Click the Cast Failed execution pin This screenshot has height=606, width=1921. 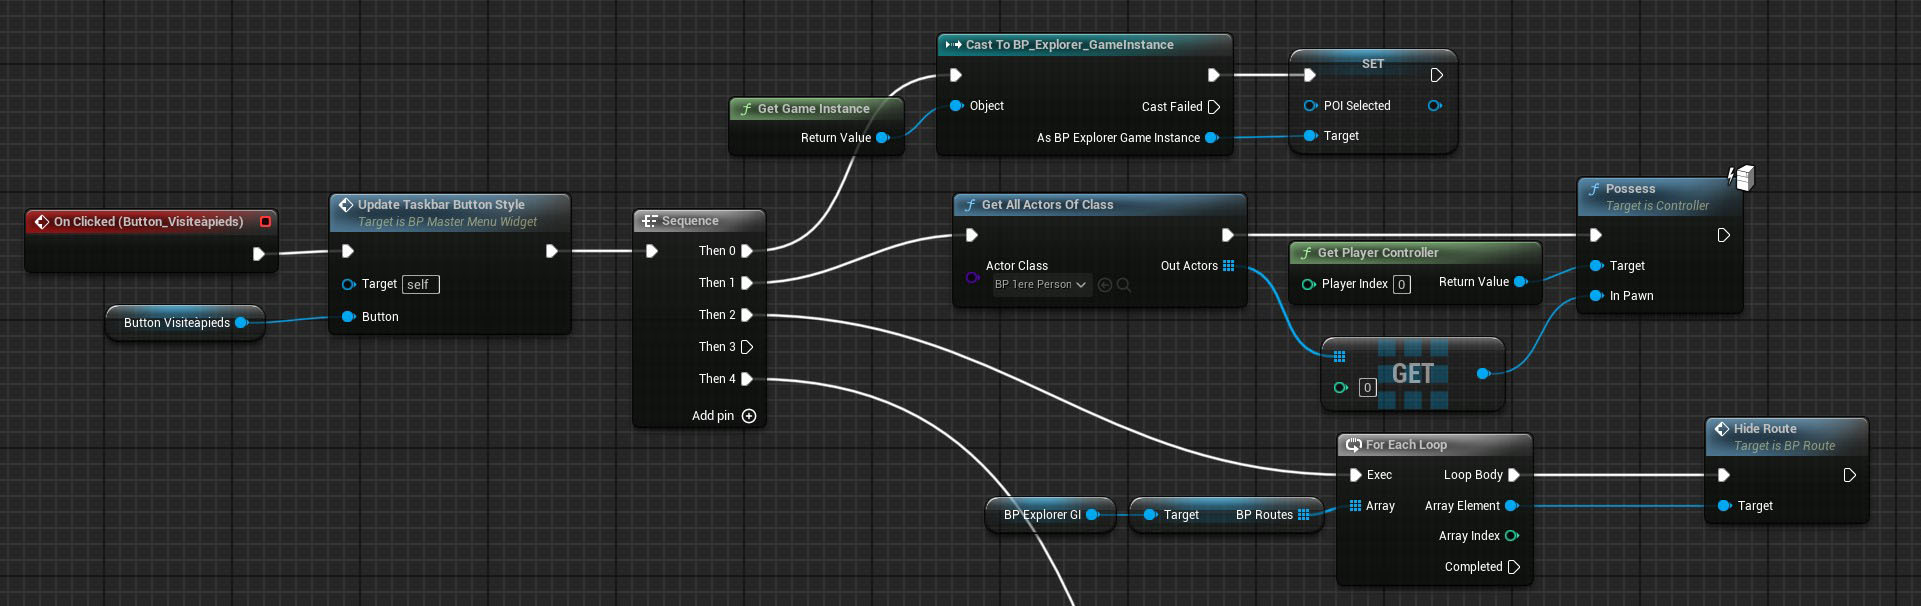[1214, 107]
